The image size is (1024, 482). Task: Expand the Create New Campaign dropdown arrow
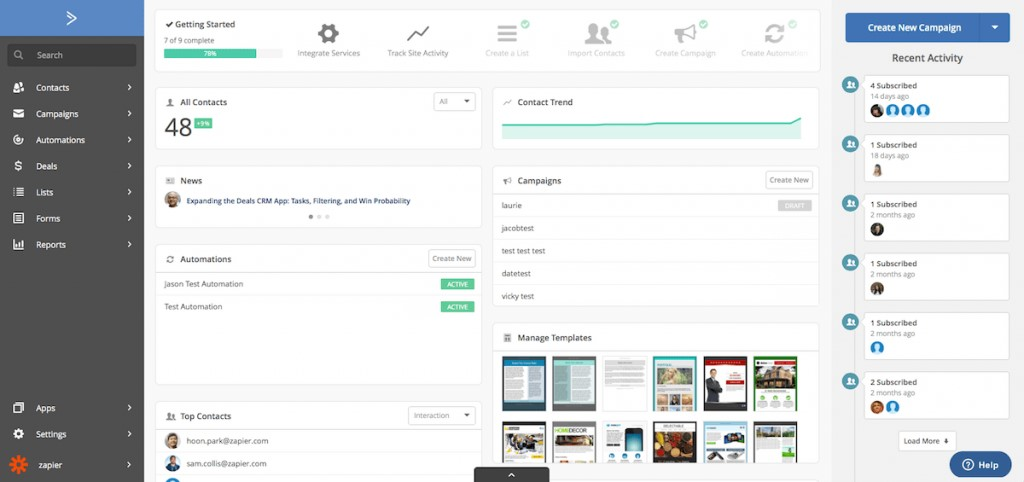coord(995,28)
